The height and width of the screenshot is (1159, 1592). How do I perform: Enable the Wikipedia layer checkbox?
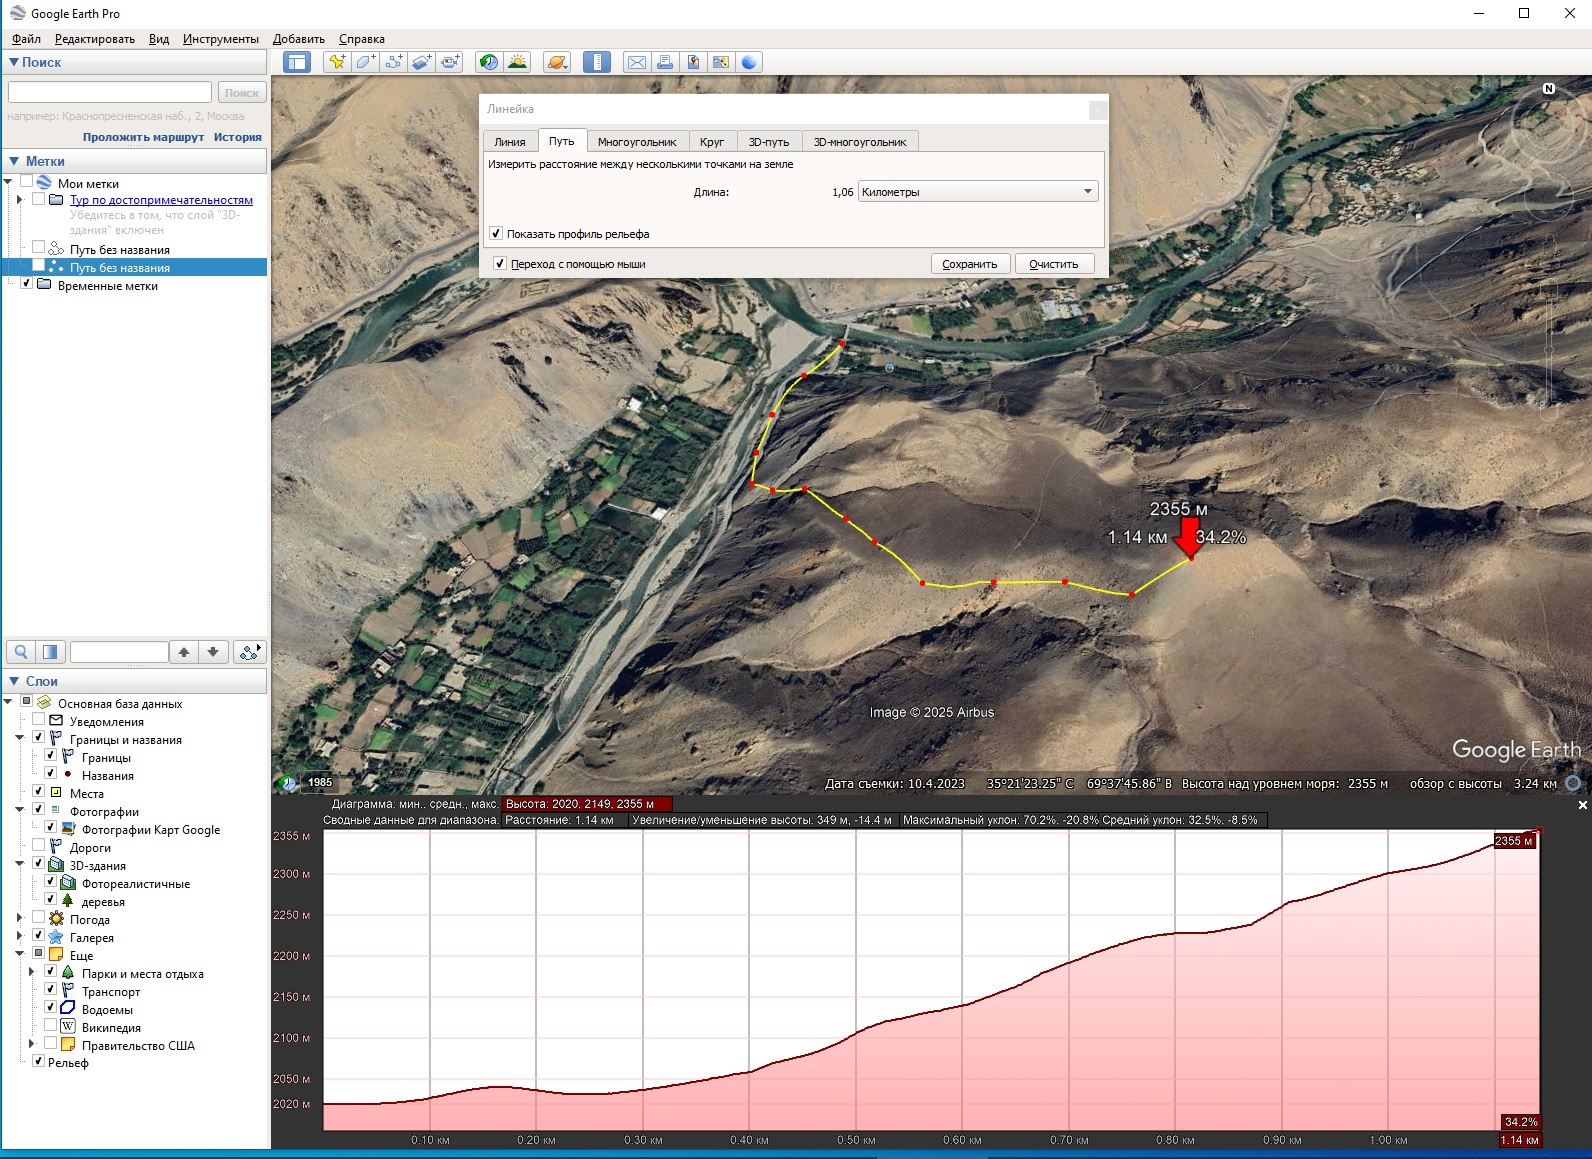pyautogui.click(x=51, y=1027)
